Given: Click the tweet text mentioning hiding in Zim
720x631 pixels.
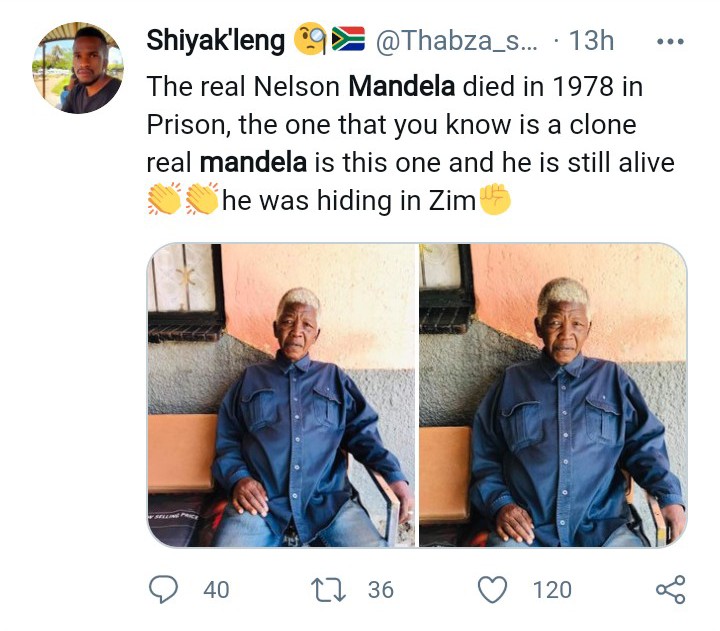Looking at the screenshot, I should pos(348,201).
